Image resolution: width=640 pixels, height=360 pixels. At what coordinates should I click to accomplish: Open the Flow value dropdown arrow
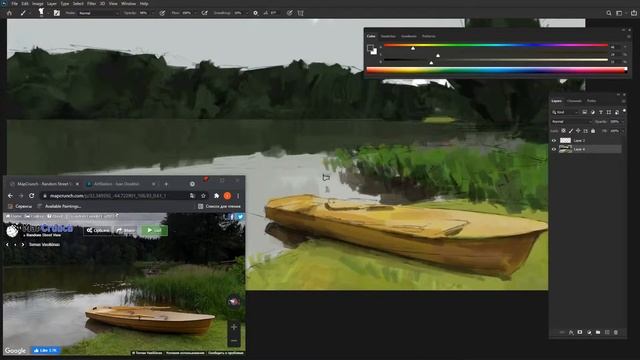196,13
